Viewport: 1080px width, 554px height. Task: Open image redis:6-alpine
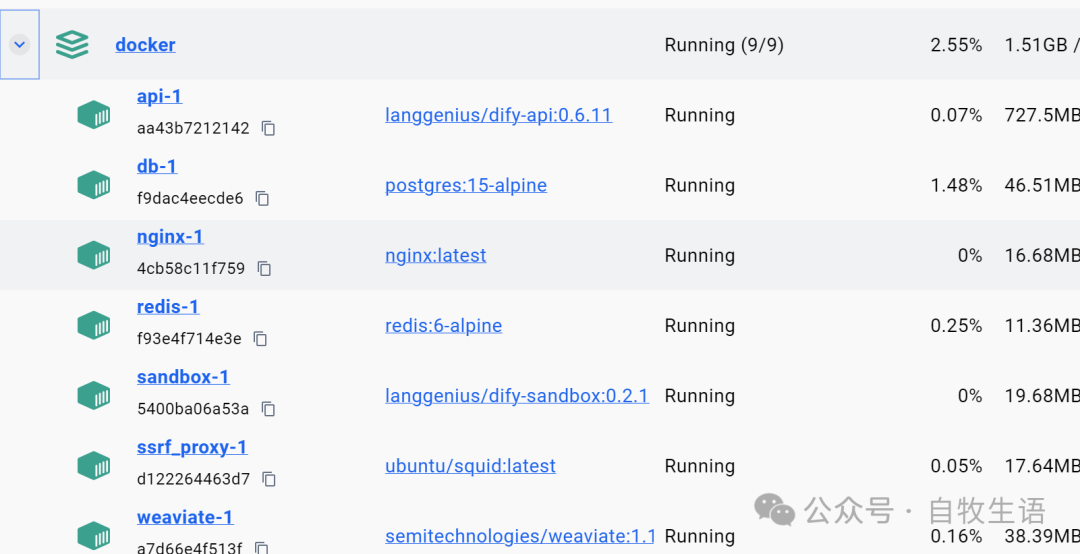[444, 326]
